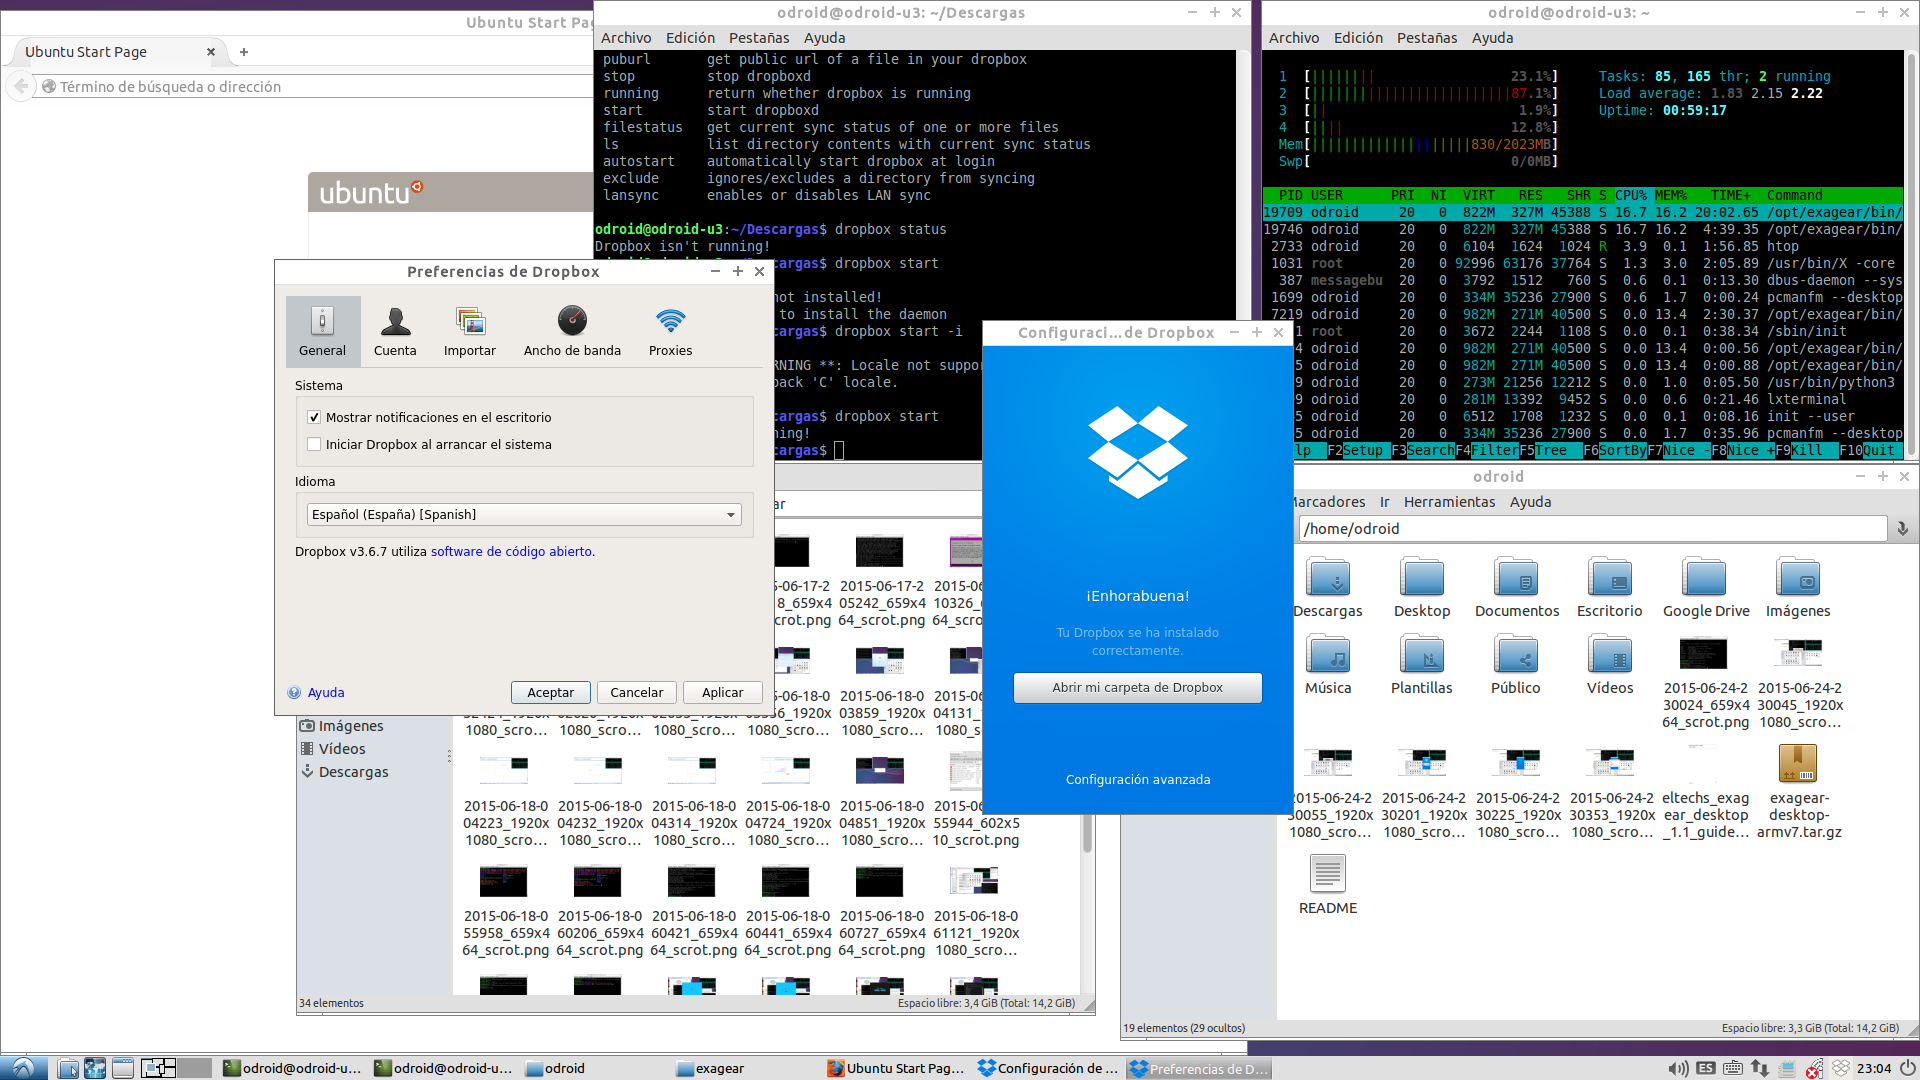Select the Ubuntu Start Page browser tab
The image size is (1920, 1080).
click(x=120, y=52)
